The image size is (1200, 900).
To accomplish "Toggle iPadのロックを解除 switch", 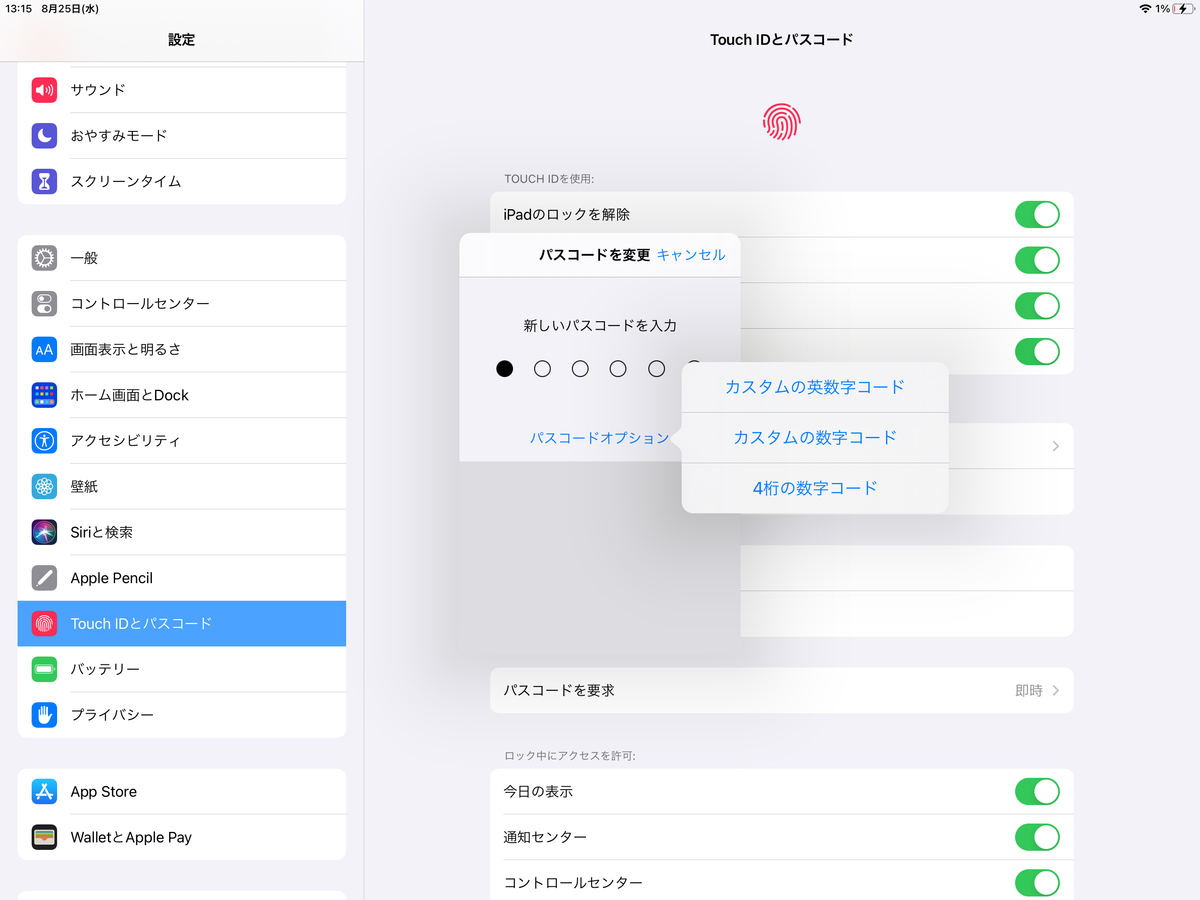I will coord(1037,215).
